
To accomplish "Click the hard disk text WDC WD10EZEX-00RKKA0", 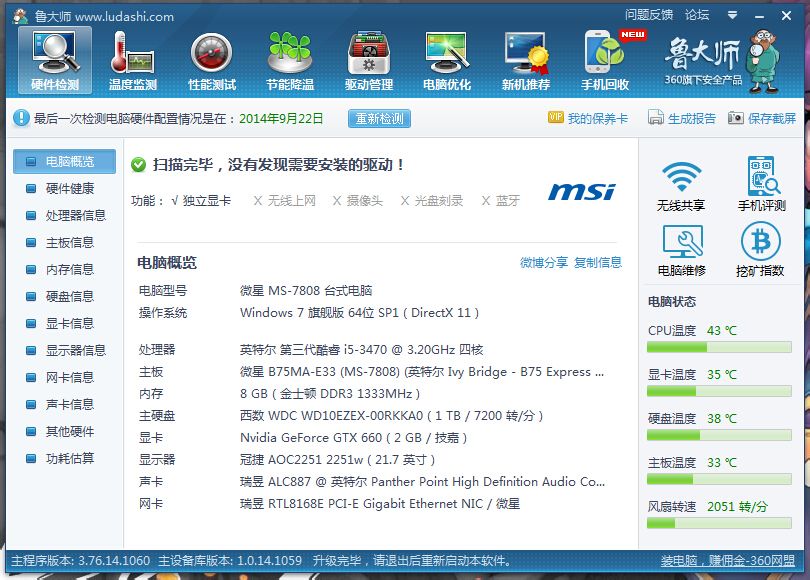I will click(x=346, y=416).
